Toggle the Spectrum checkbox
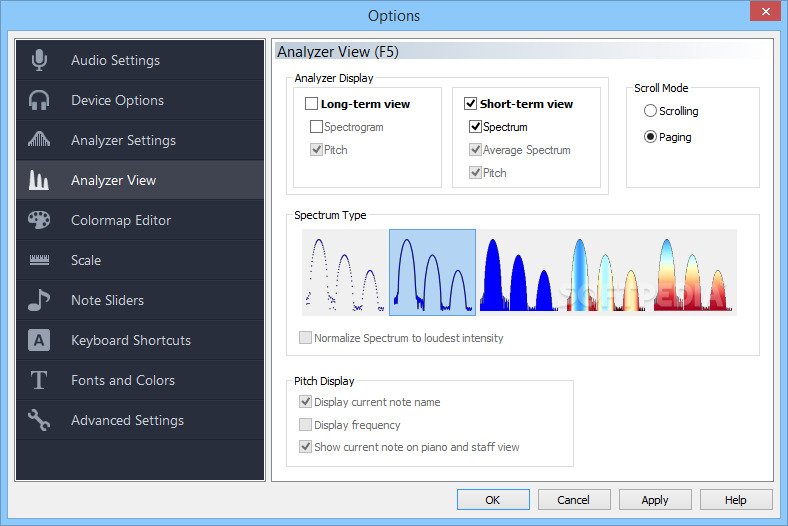 click(475, 127)
